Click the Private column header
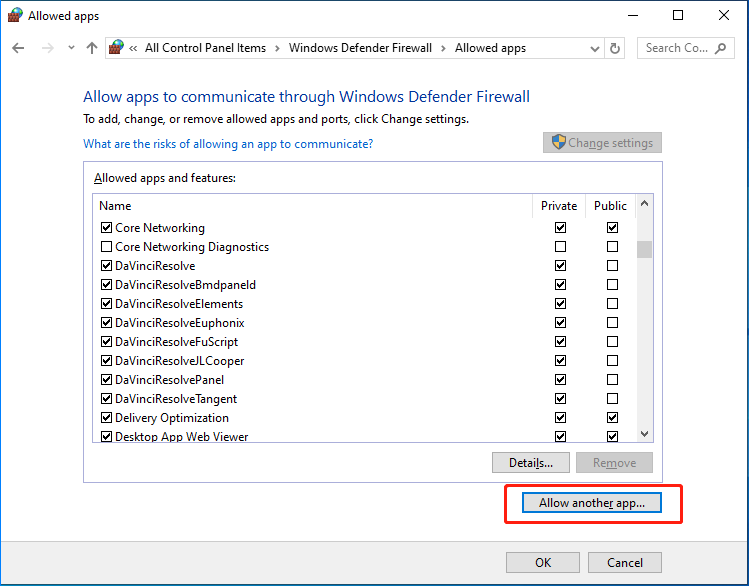 click(558, 206)
